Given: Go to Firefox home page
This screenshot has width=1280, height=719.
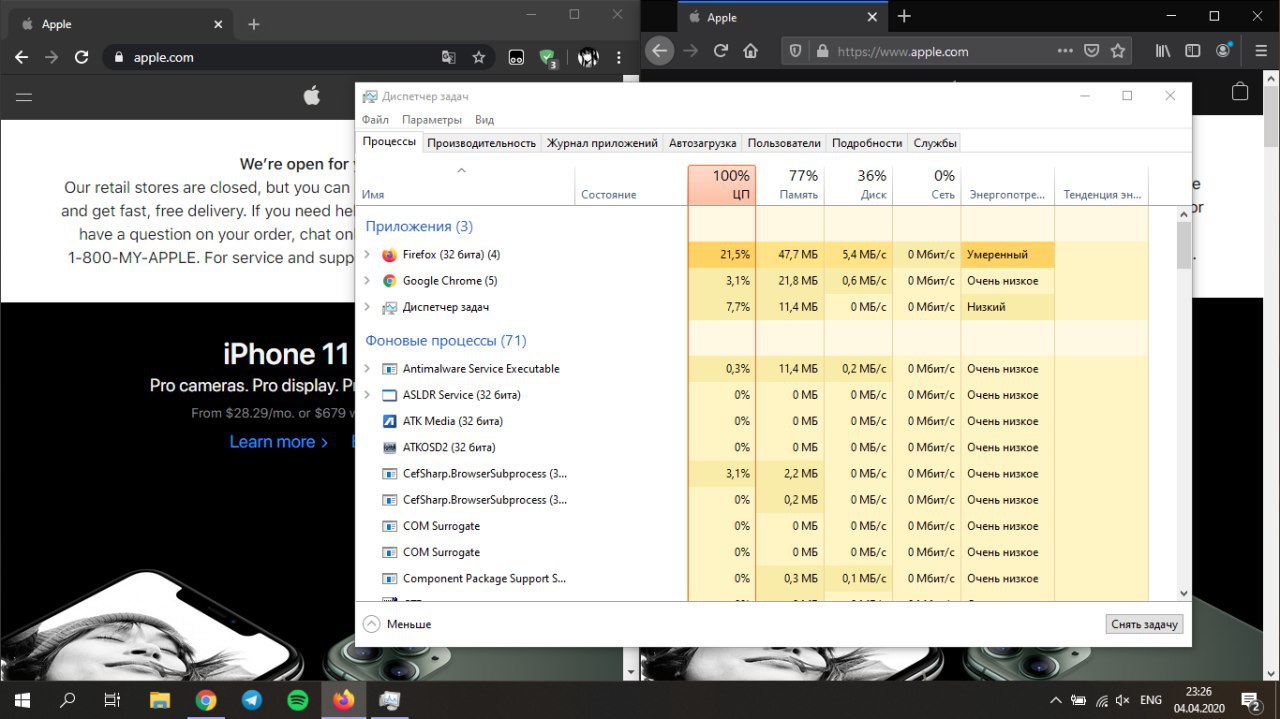Looking at the screenshot, I should [750, 50].
